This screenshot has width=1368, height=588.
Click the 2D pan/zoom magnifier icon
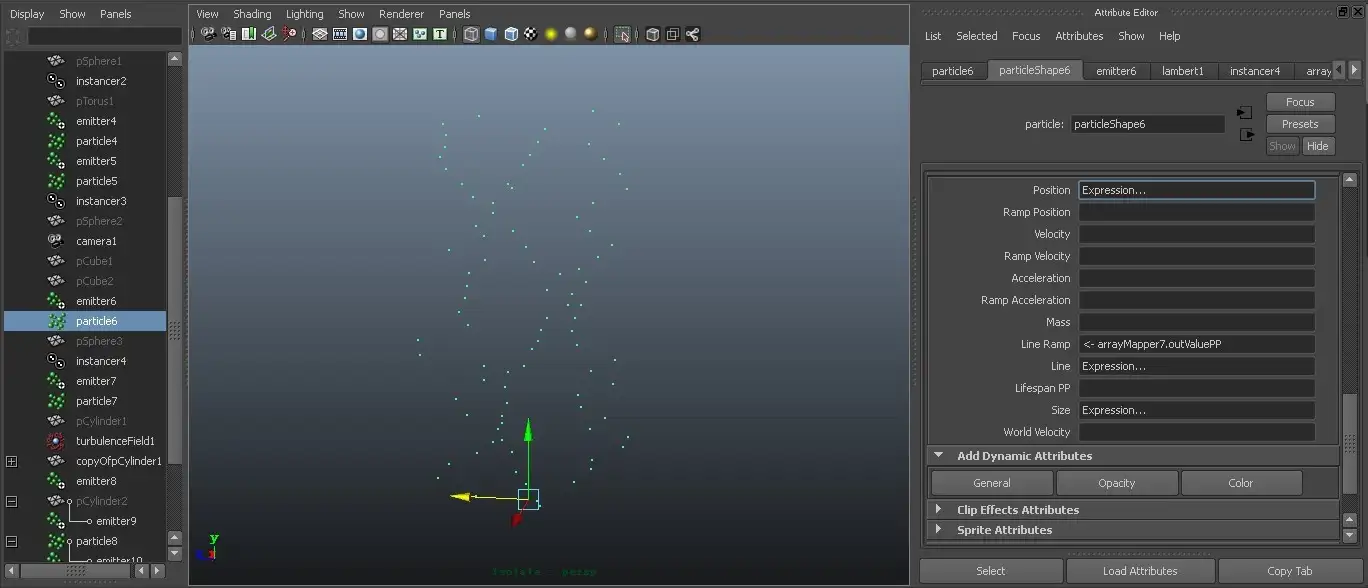click(290, 34)
